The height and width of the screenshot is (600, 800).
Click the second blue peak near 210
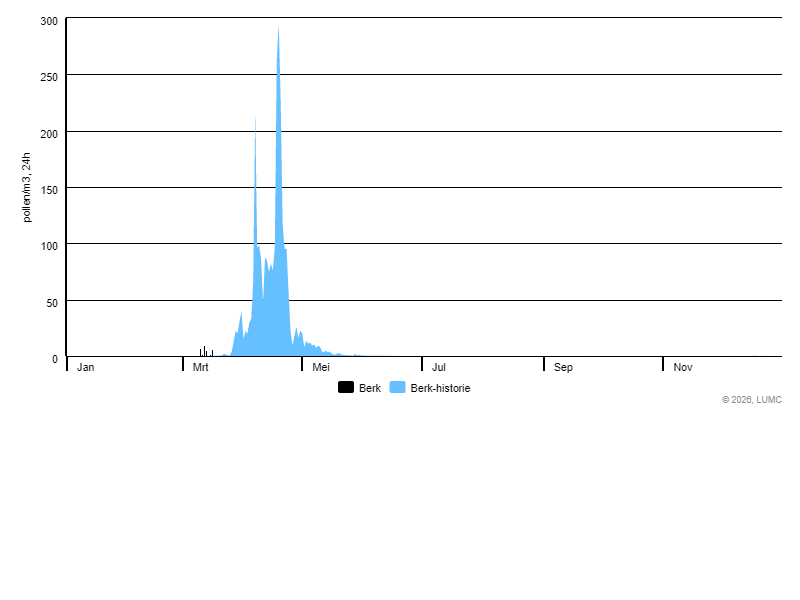click(255, 125)
